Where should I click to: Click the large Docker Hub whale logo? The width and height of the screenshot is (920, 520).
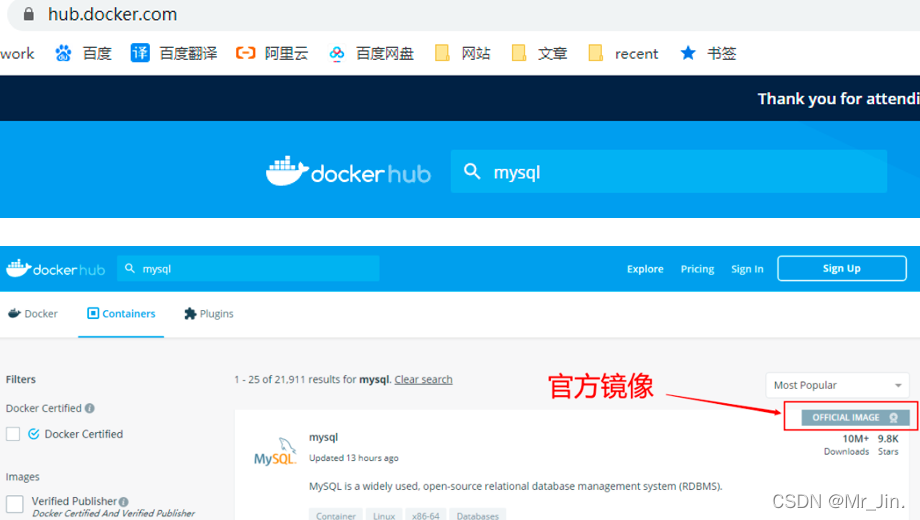[348, 171]
